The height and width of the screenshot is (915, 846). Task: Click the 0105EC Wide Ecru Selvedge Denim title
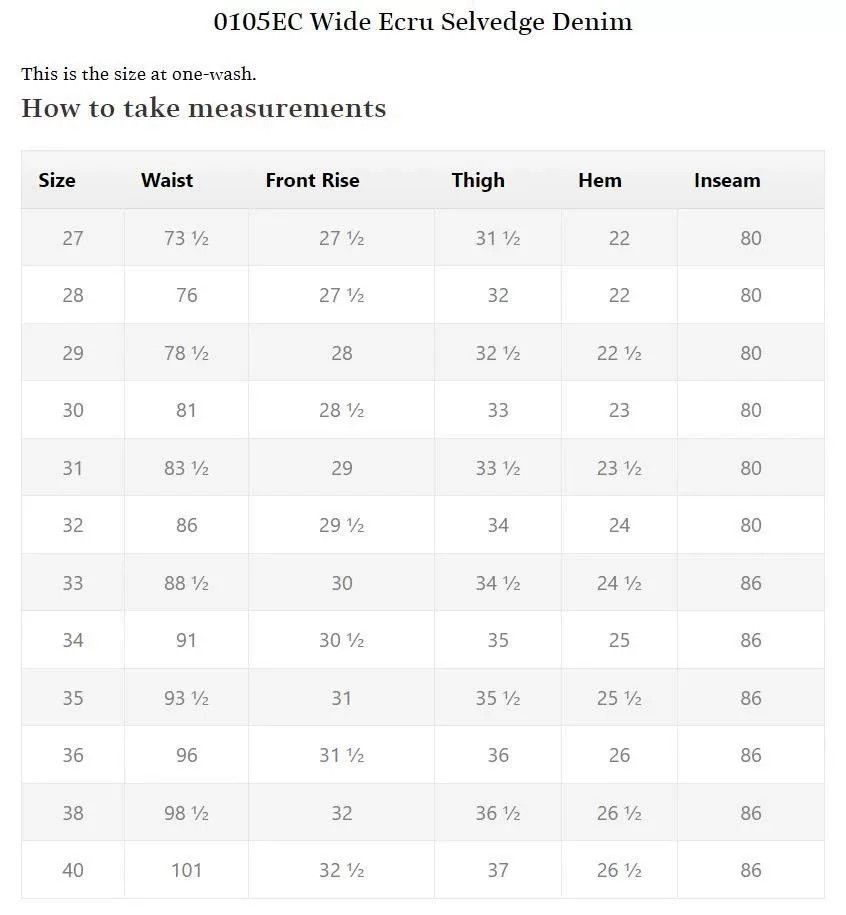(x=423, y=22)
